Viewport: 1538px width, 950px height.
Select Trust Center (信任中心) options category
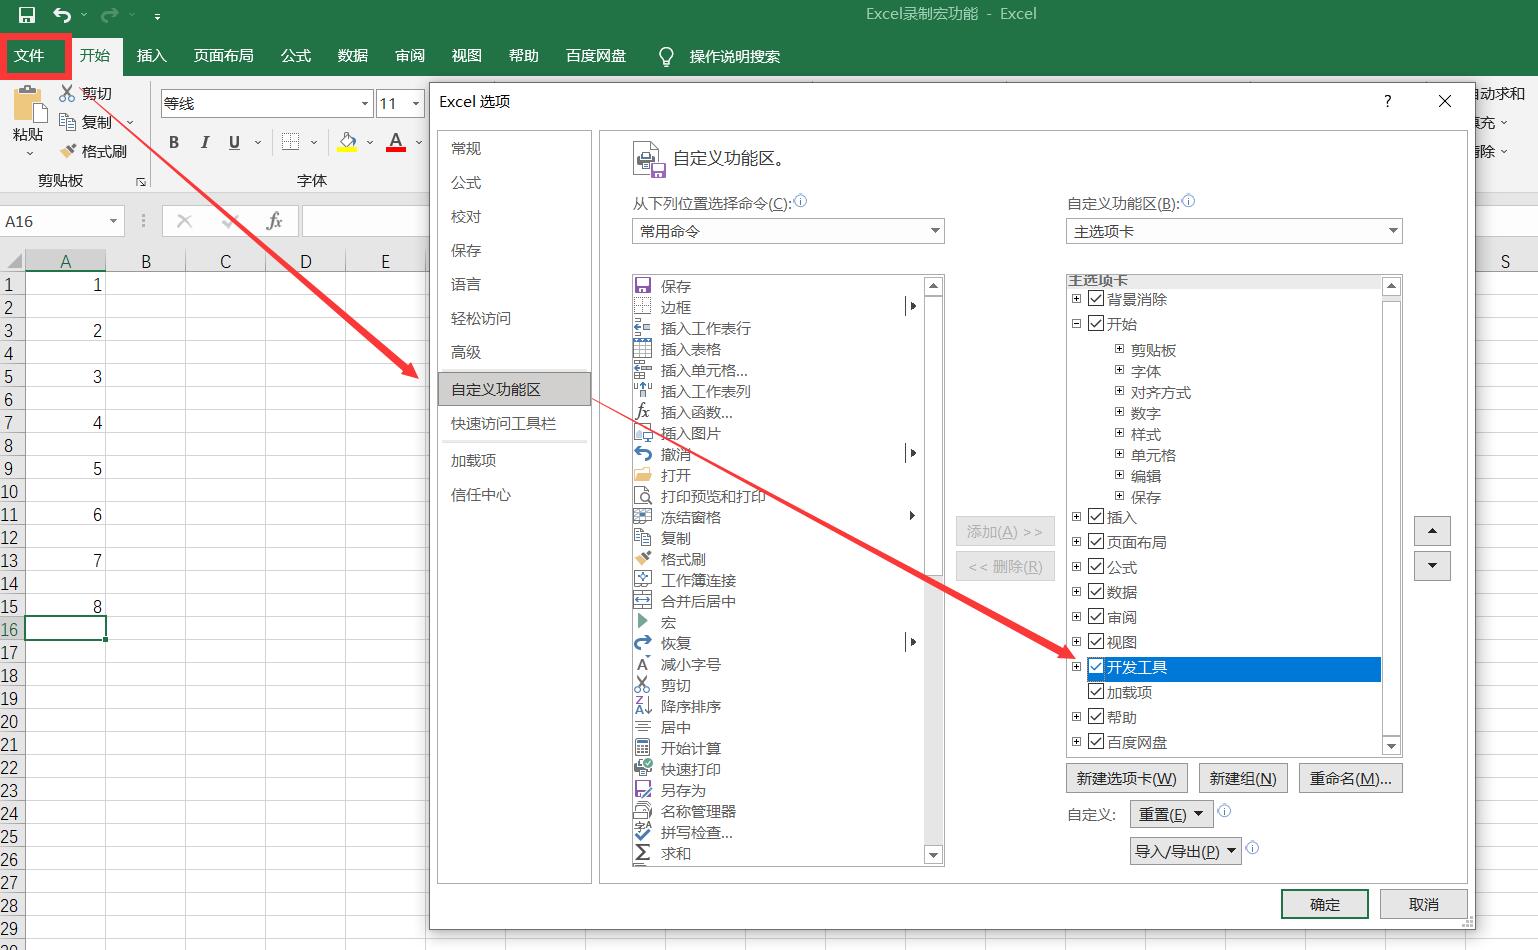pos(514,494)
